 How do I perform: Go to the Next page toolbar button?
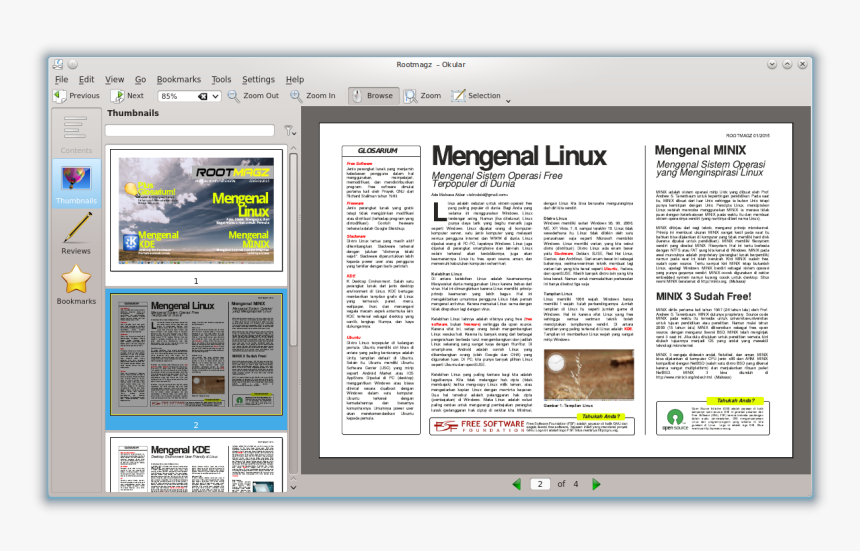pyautogui.click(x=127, y=95)
